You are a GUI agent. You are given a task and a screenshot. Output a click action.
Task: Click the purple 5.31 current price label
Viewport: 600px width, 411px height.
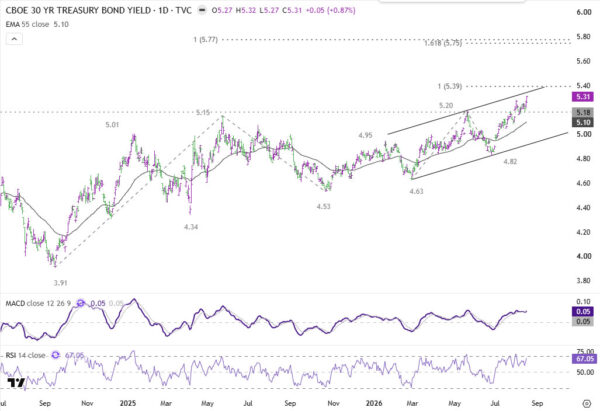click(583, 97)
